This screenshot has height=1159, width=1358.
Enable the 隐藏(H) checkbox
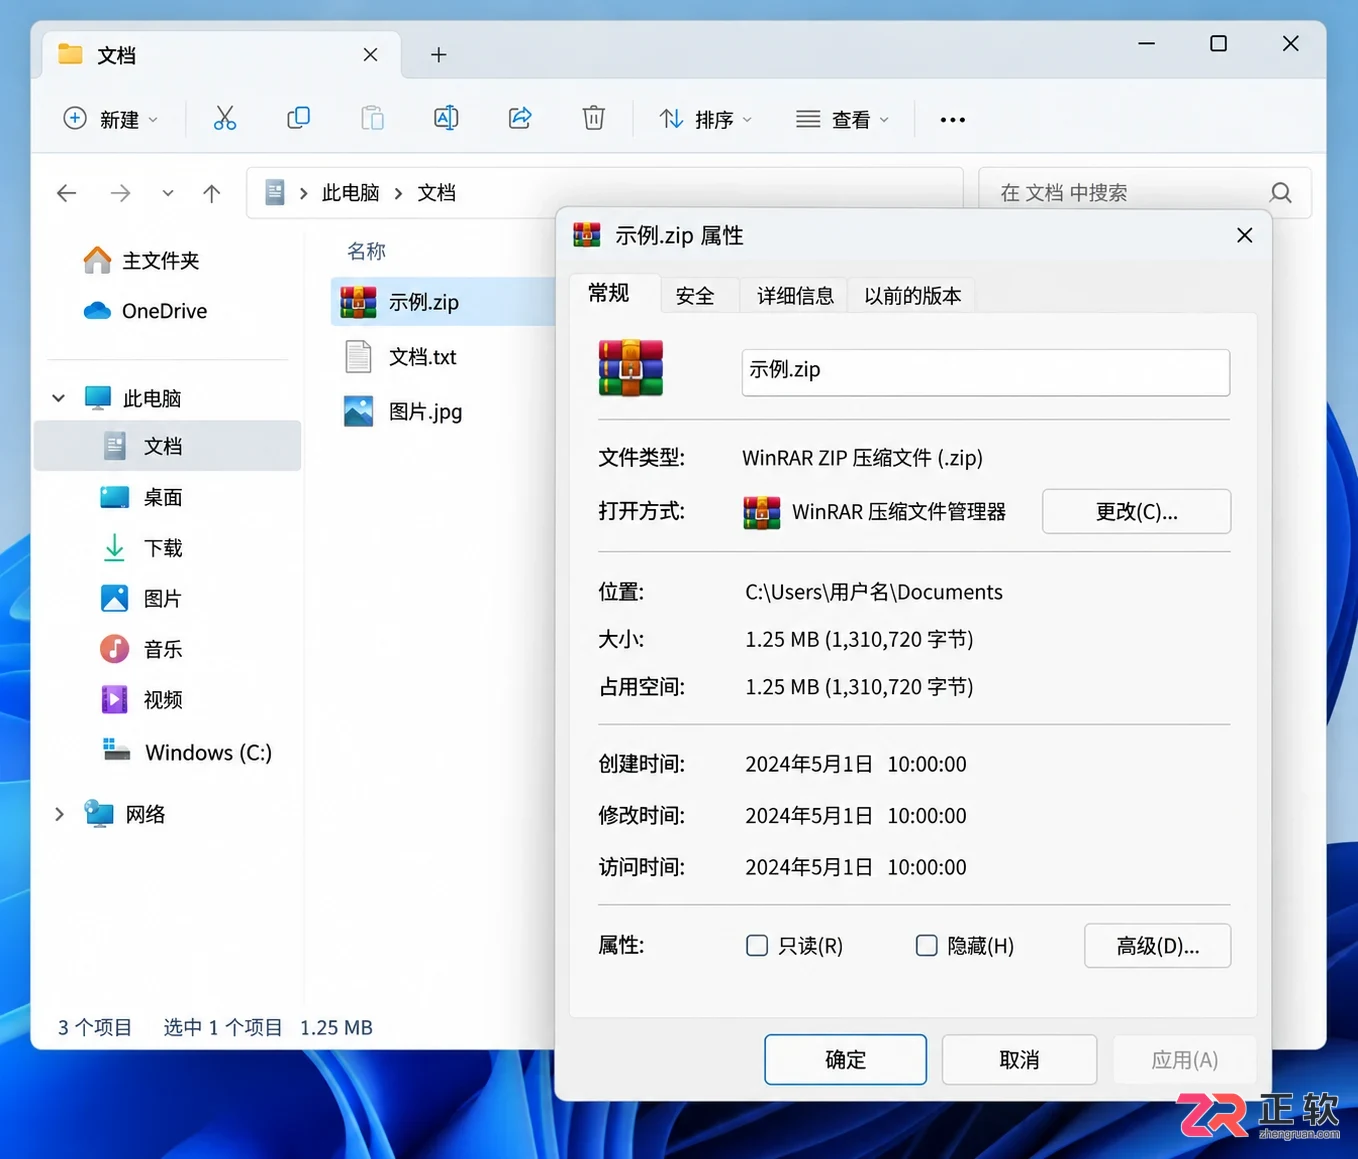click(x=927, y=946)
